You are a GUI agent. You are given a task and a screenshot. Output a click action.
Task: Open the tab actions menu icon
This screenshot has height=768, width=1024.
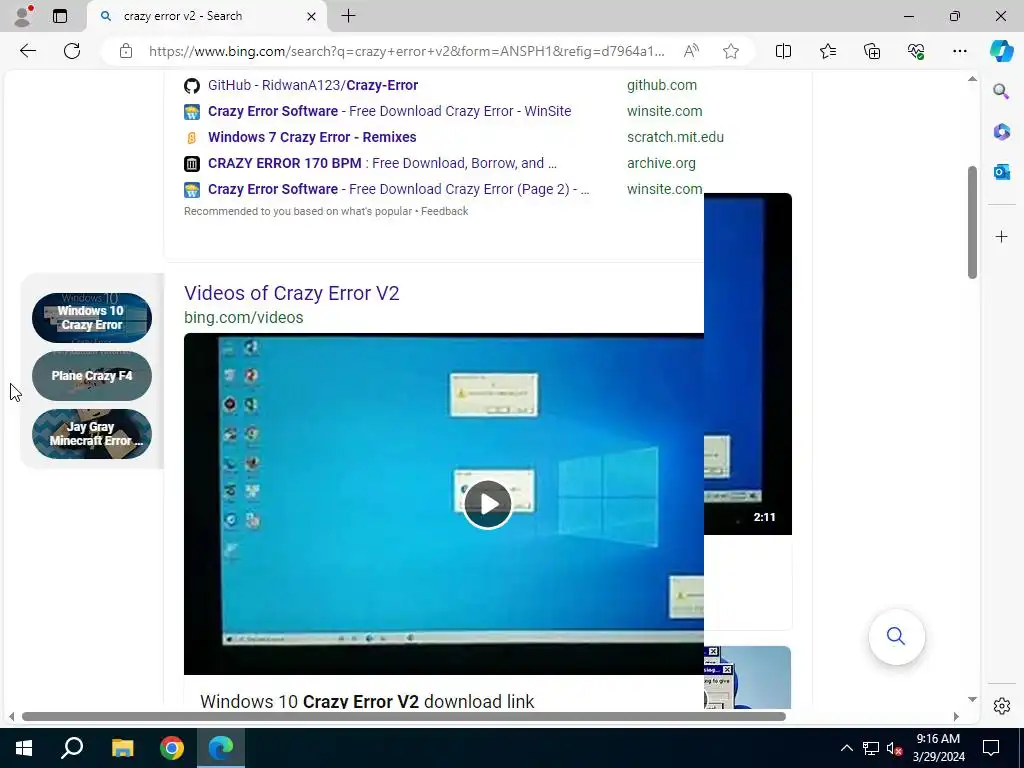[x=60, y=16]
